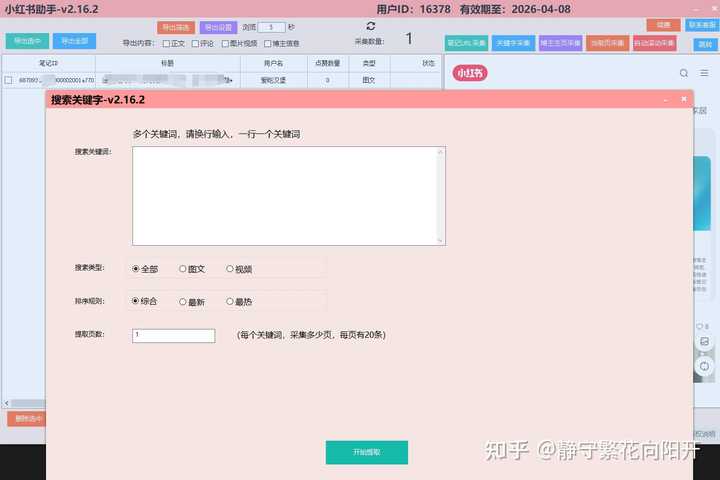This screenshot has height=480, width=720.
Task: Click the circular reload floating button on the right
Action: [704, 366]
